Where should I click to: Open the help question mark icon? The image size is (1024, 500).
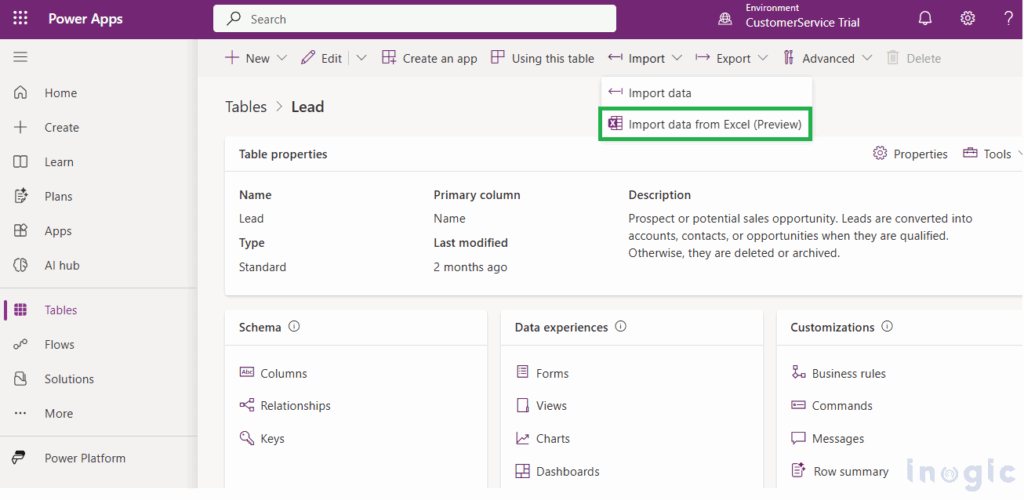[x=1008, y=19]
